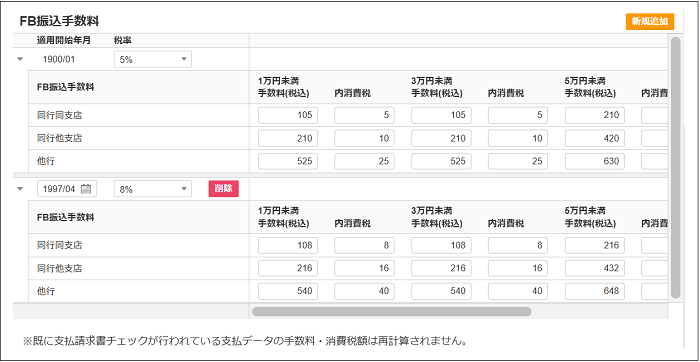Click the 8% section 同行同支店 1万円未満 fee field (108)

click(288, 245)
